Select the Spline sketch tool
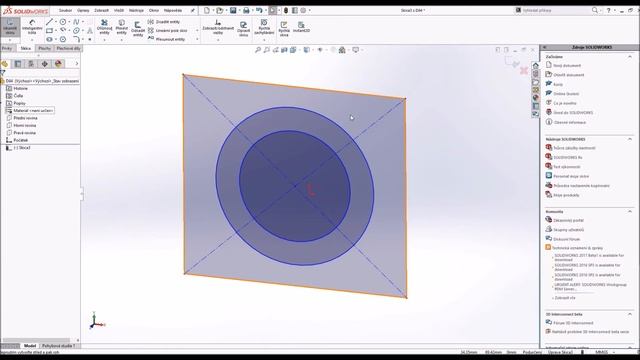This screenshot has height=360, width=640. pyautogui.click(x=76, y=22)
